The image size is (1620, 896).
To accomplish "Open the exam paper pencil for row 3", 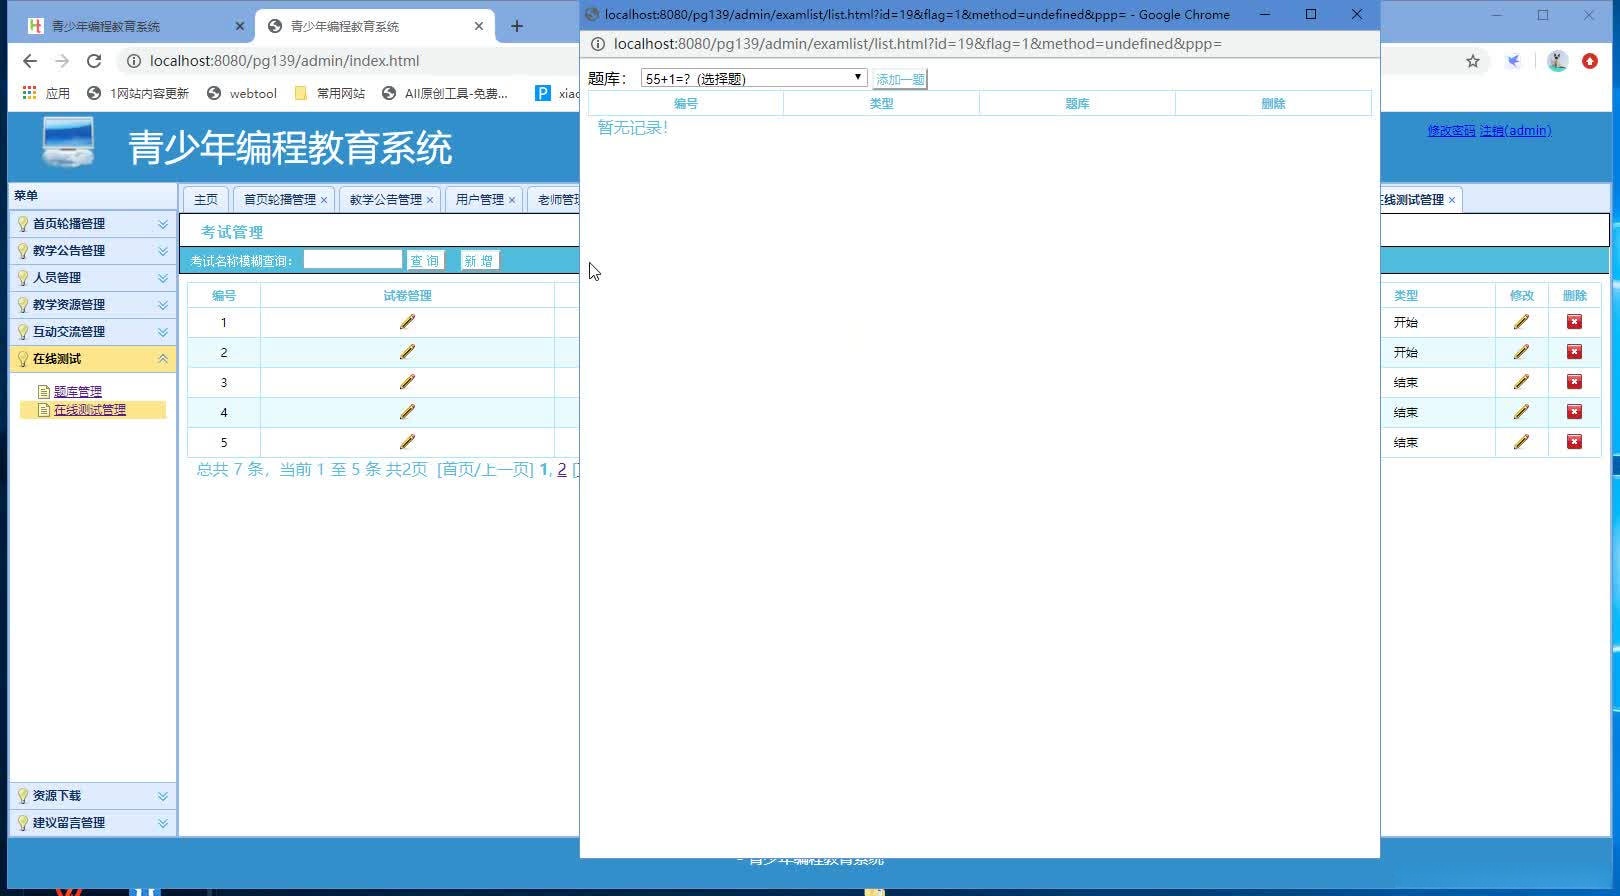I will pos(407,382).
